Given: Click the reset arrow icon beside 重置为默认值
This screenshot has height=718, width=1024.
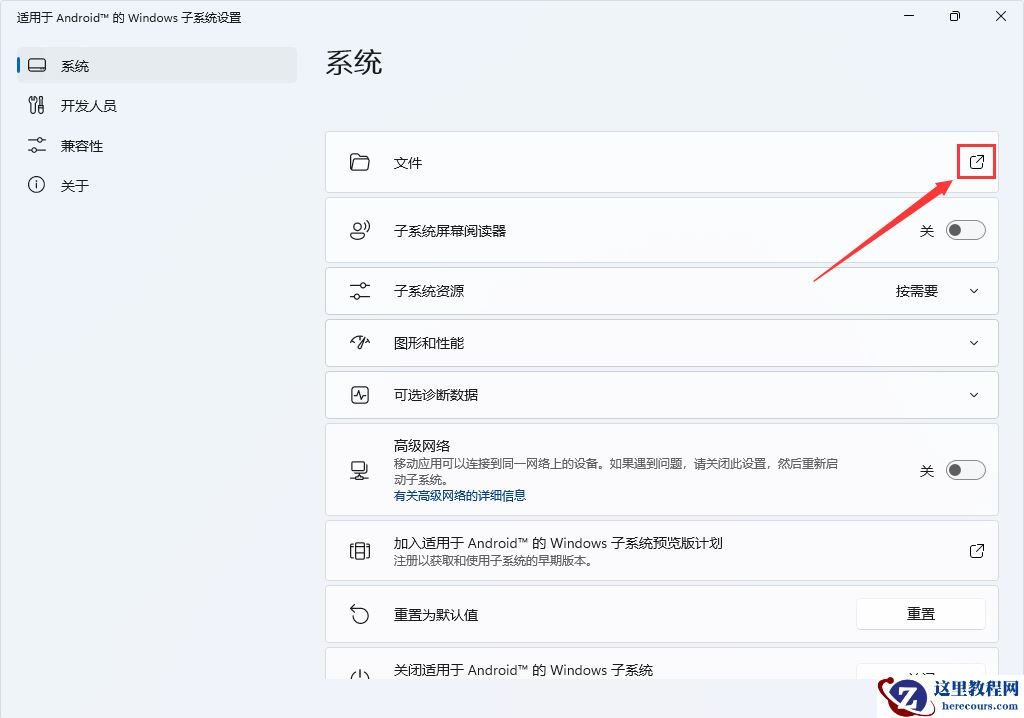Looking at the screenshot, I should [x=360, y=613].
